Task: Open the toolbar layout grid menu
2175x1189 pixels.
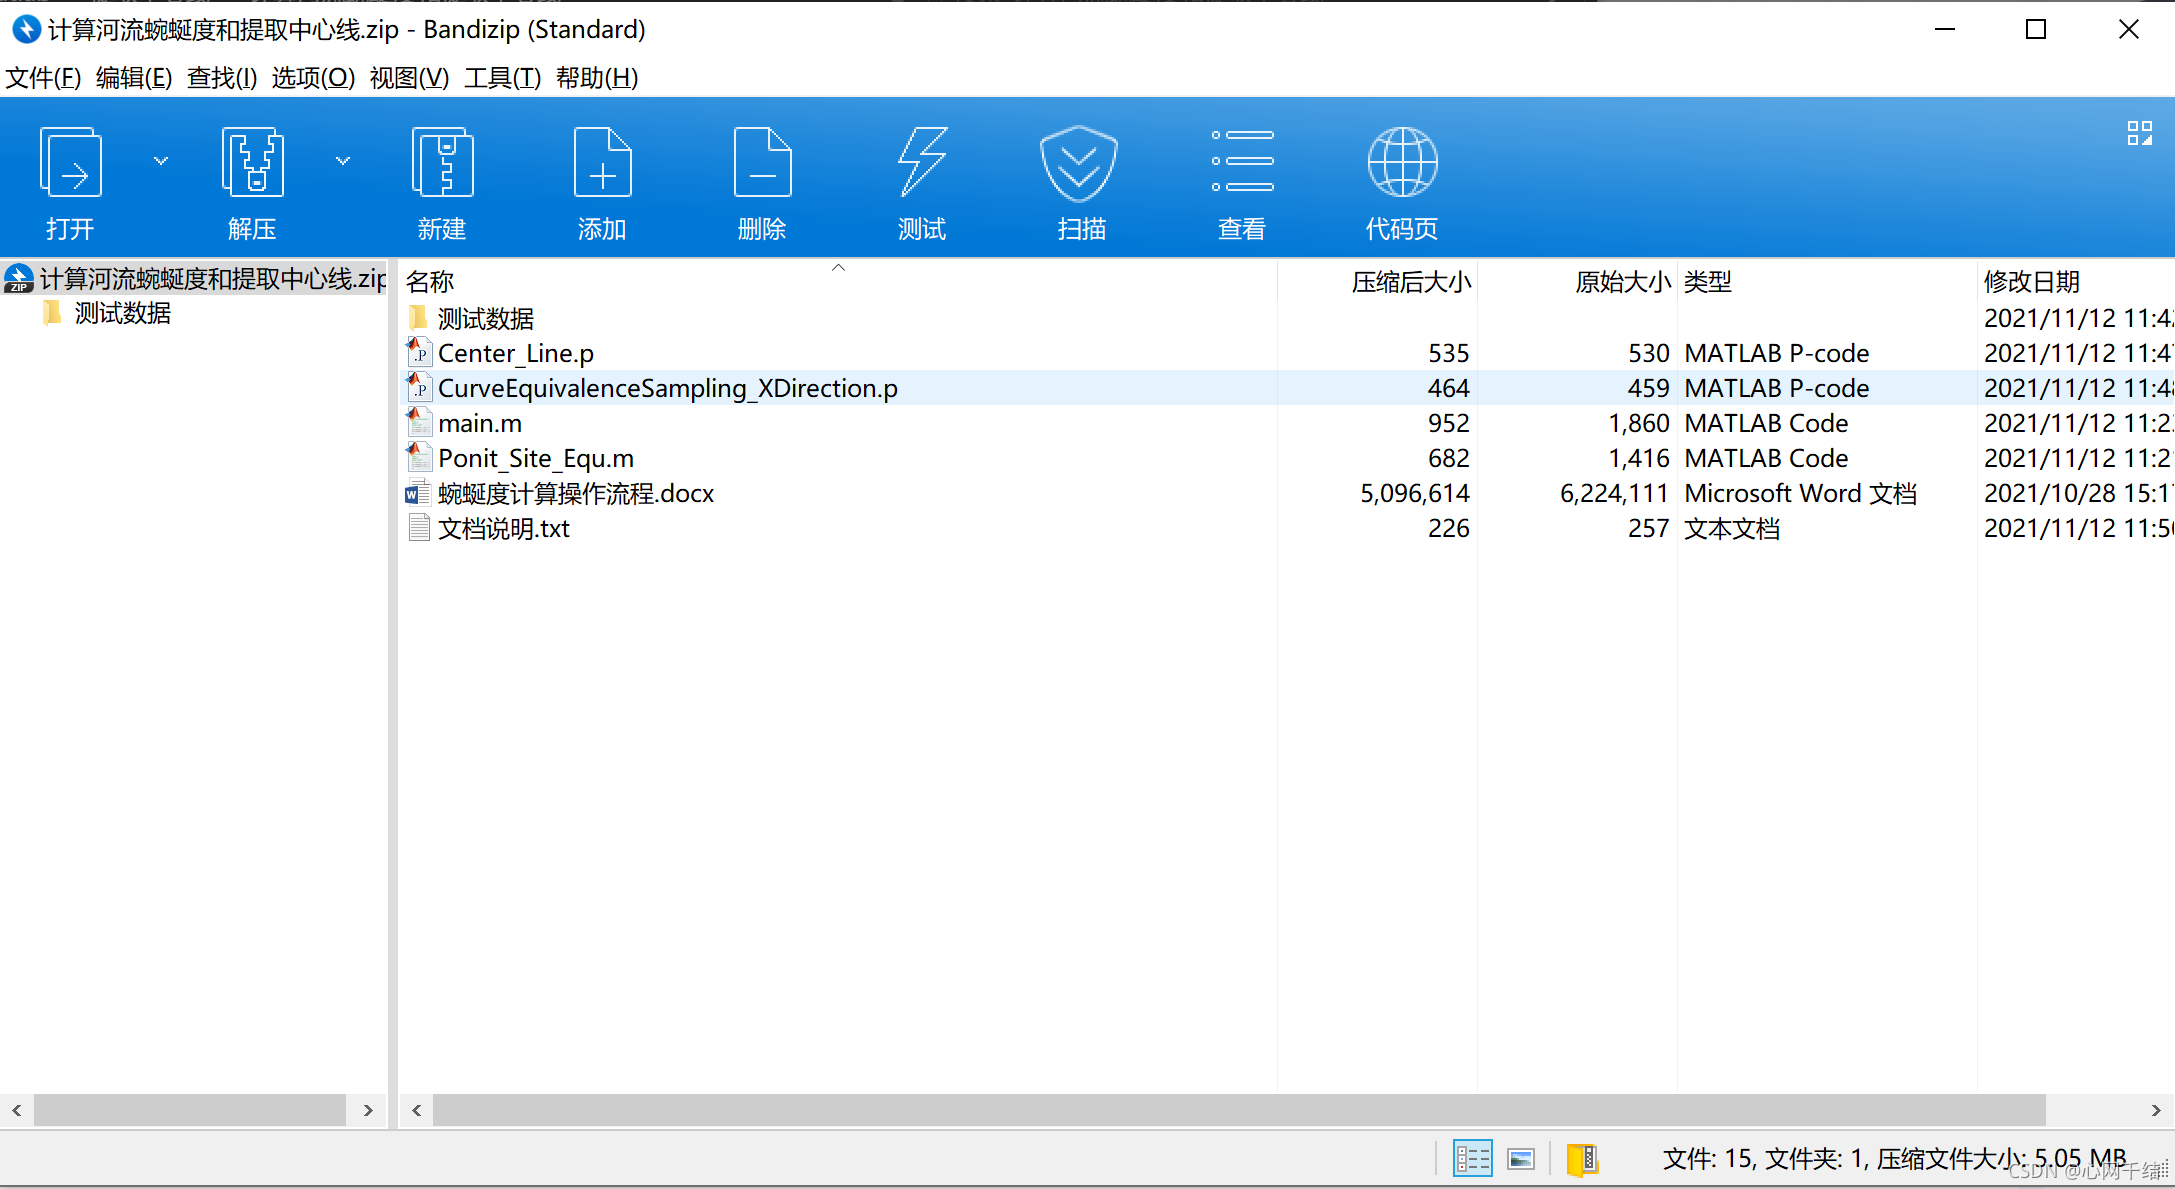Action: (x=2139, y=134)
